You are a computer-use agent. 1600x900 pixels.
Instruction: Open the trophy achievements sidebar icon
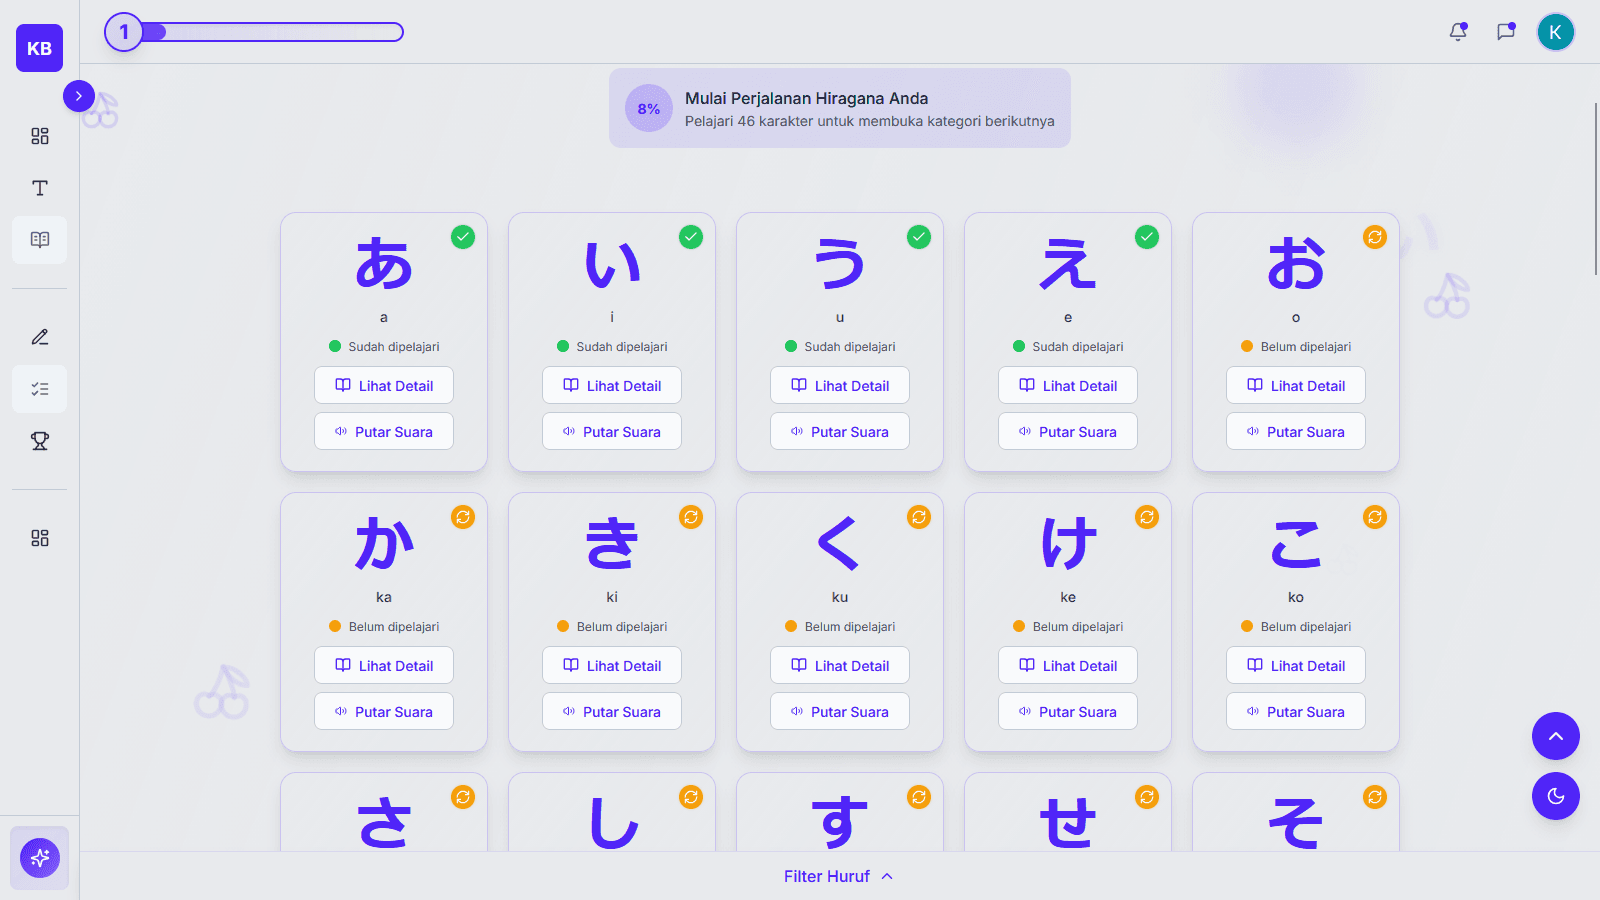coord(40,441)
